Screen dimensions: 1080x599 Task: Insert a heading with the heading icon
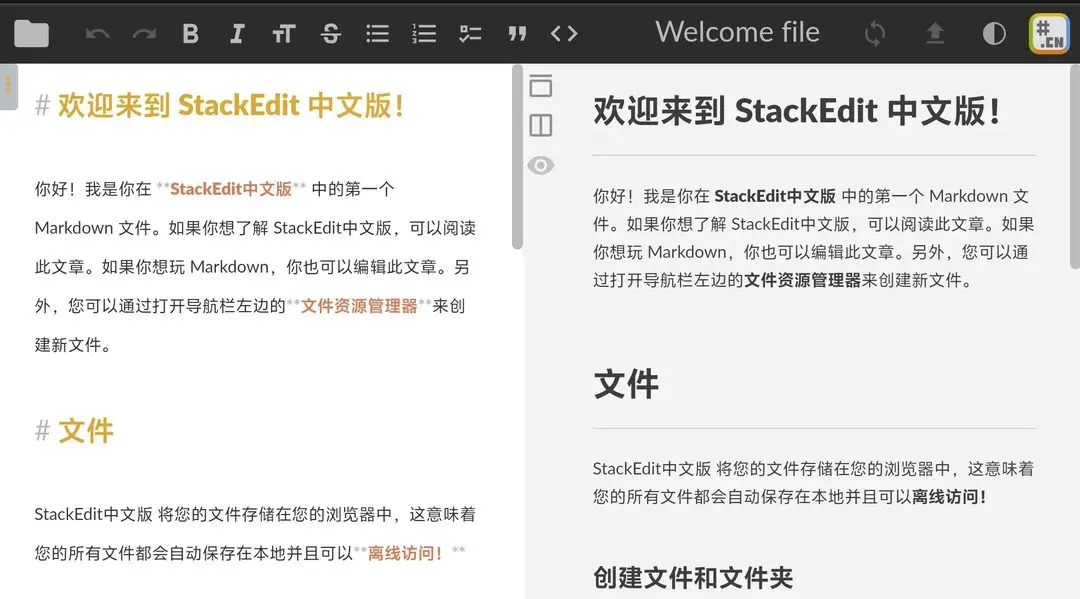click(284, 32)
